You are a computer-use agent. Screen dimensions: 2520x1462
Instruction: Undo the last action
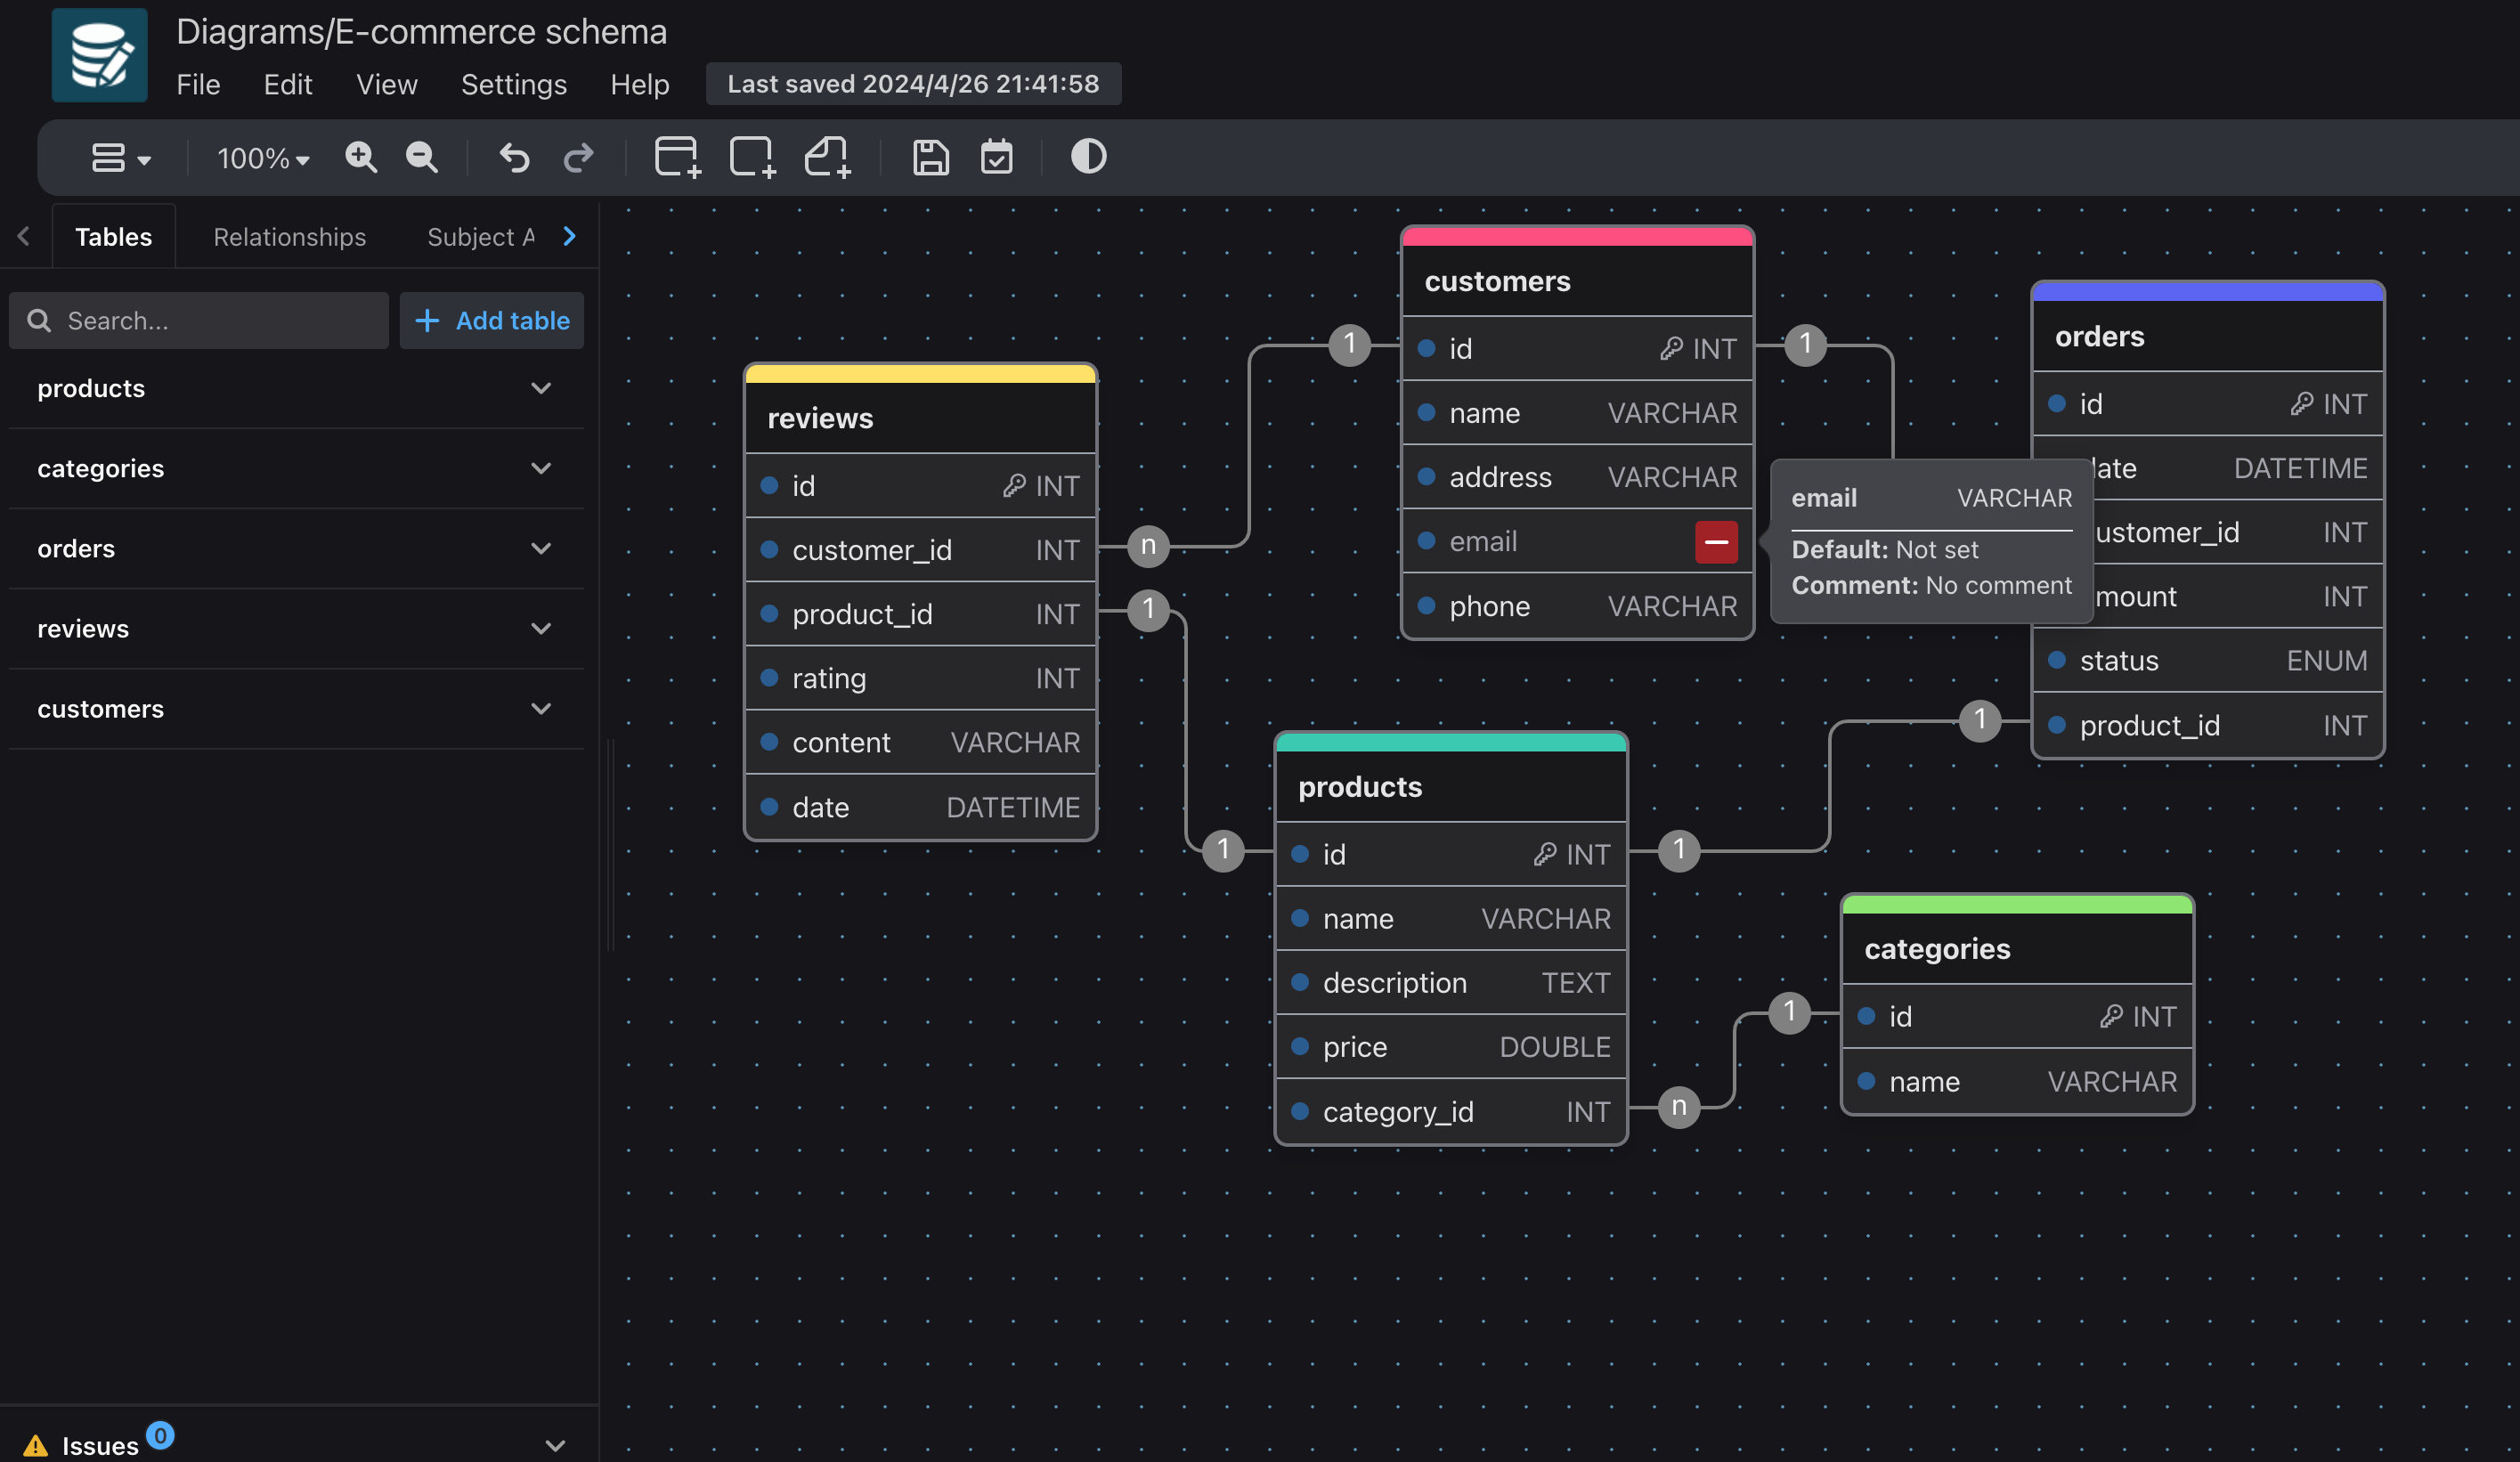pos(514,157)
